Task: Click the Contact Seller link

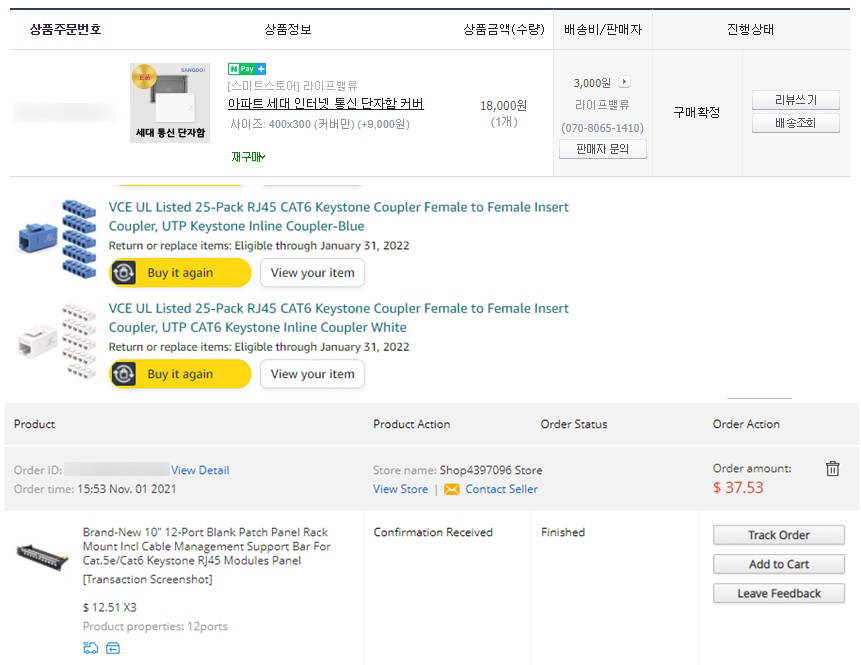Action: tap(501, 489)
